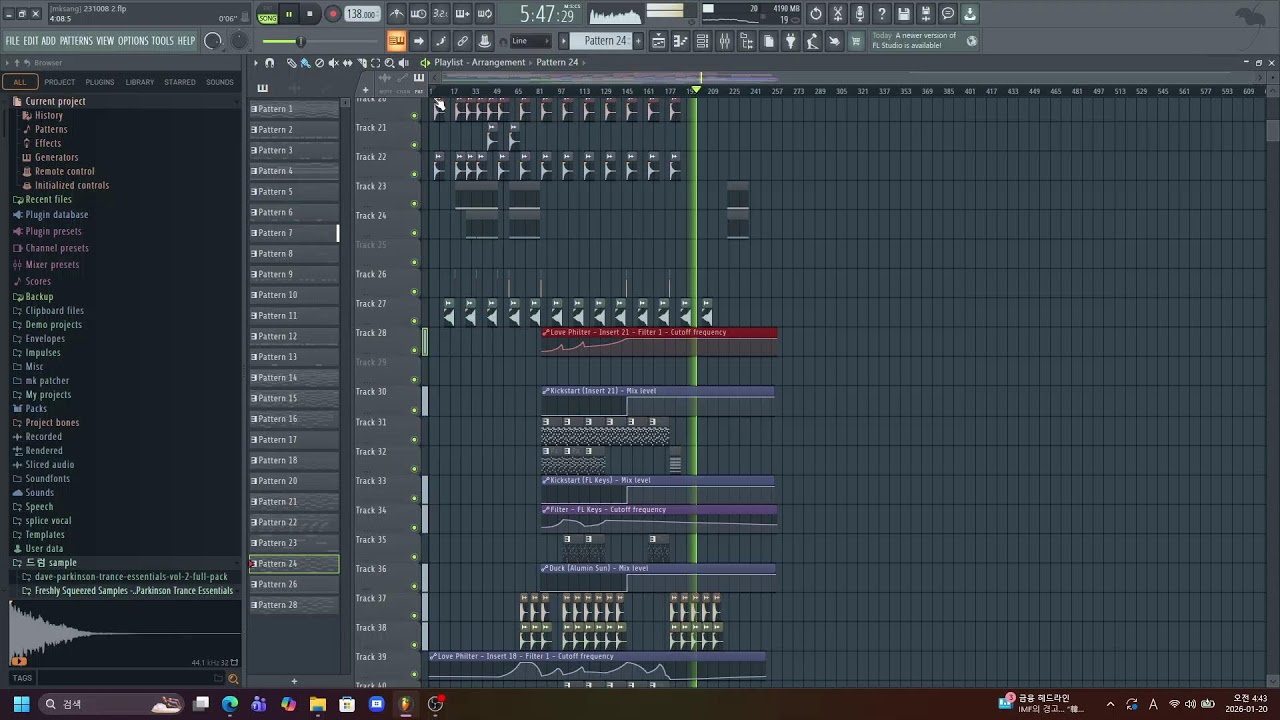Click the help question mark icon
The width and height of the screenshot is (1280, 720).
[882, 14]
